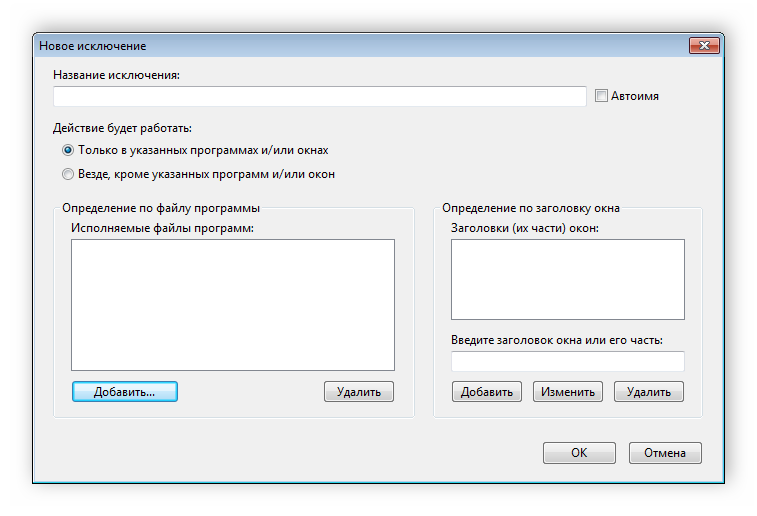Cancel with the 'Отмена' button
Image resolution: width=757 pixels, height=516 pixels.
pos(665,453)
